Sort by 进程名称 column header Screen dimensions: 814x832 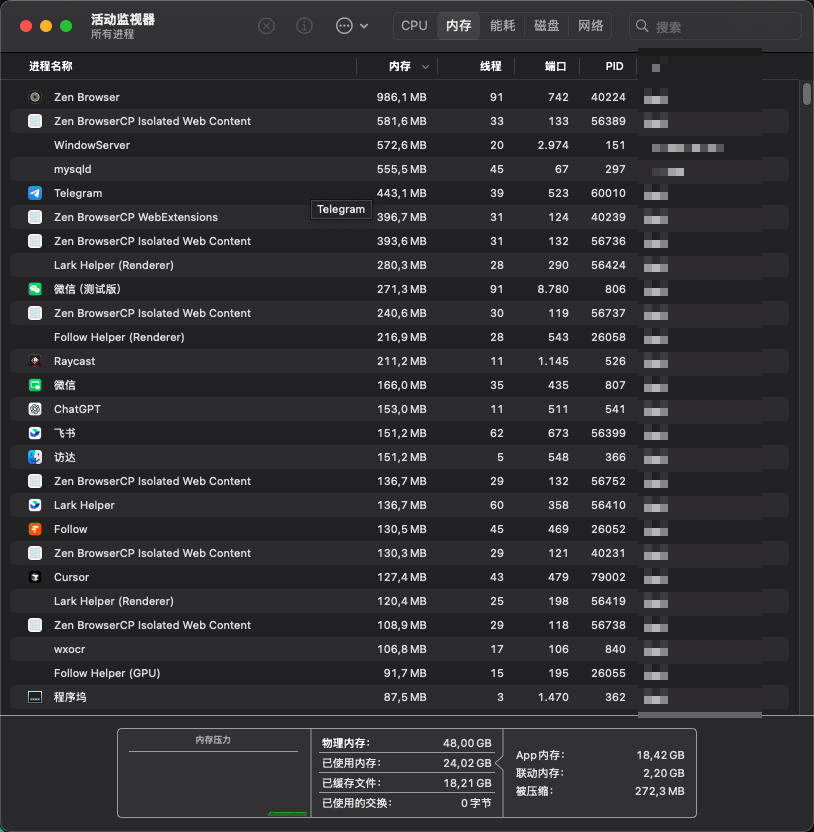point(50,66)
